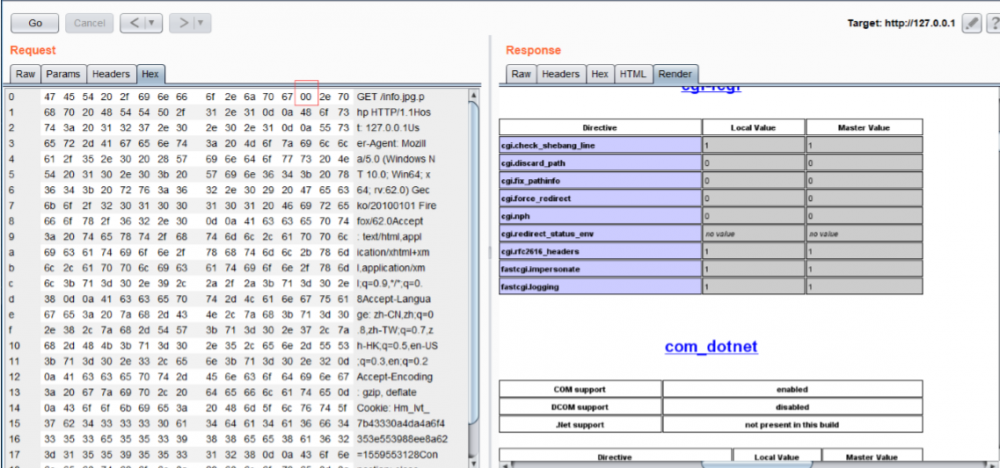This screenshot has width=1000, height=468.
Task: Click the Local Value column header
Action: coord(753,127)
